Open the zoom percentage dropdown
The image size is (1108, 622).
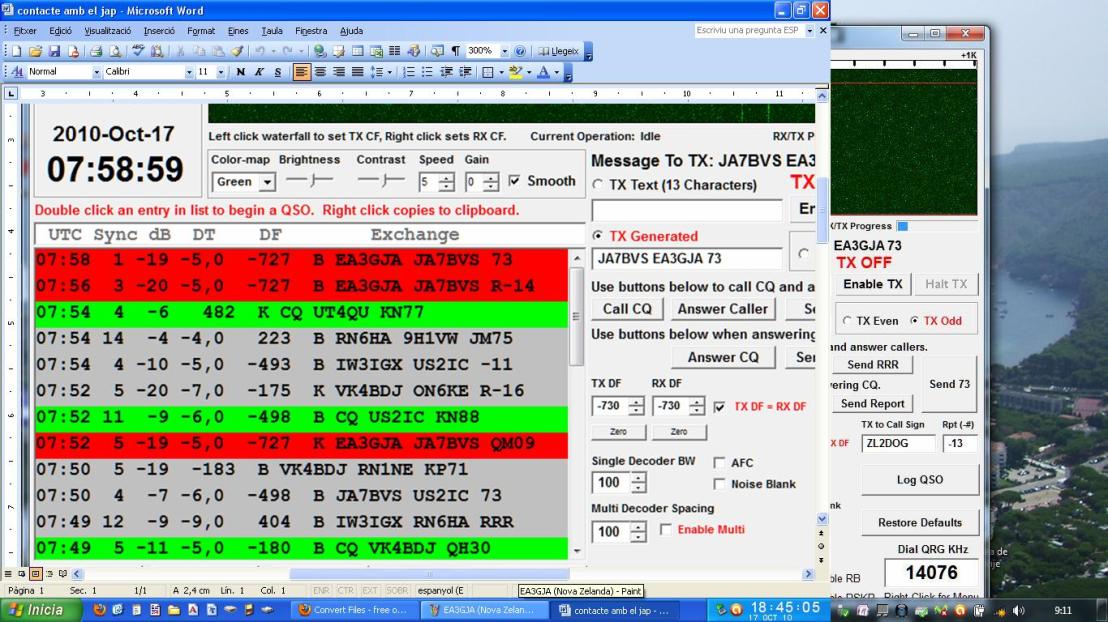504,51
